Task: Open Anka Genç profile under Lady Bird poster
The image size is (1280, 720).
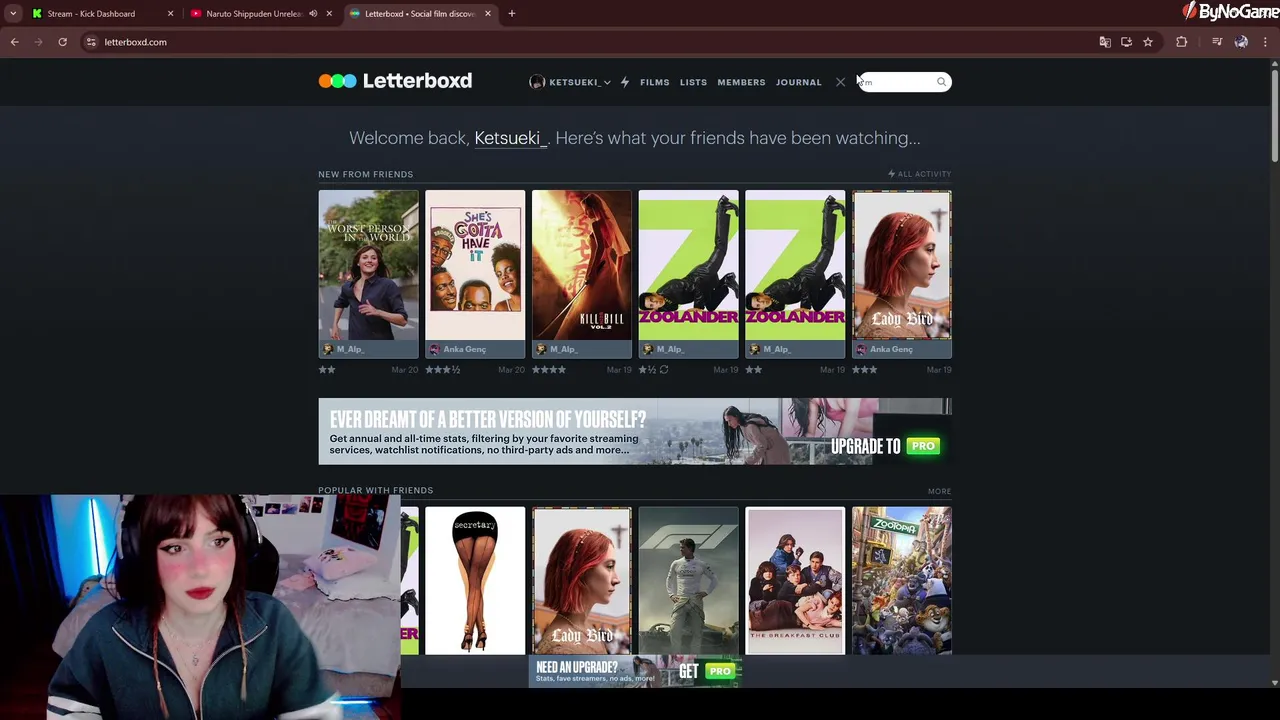Action: click(x=884, y=349)
